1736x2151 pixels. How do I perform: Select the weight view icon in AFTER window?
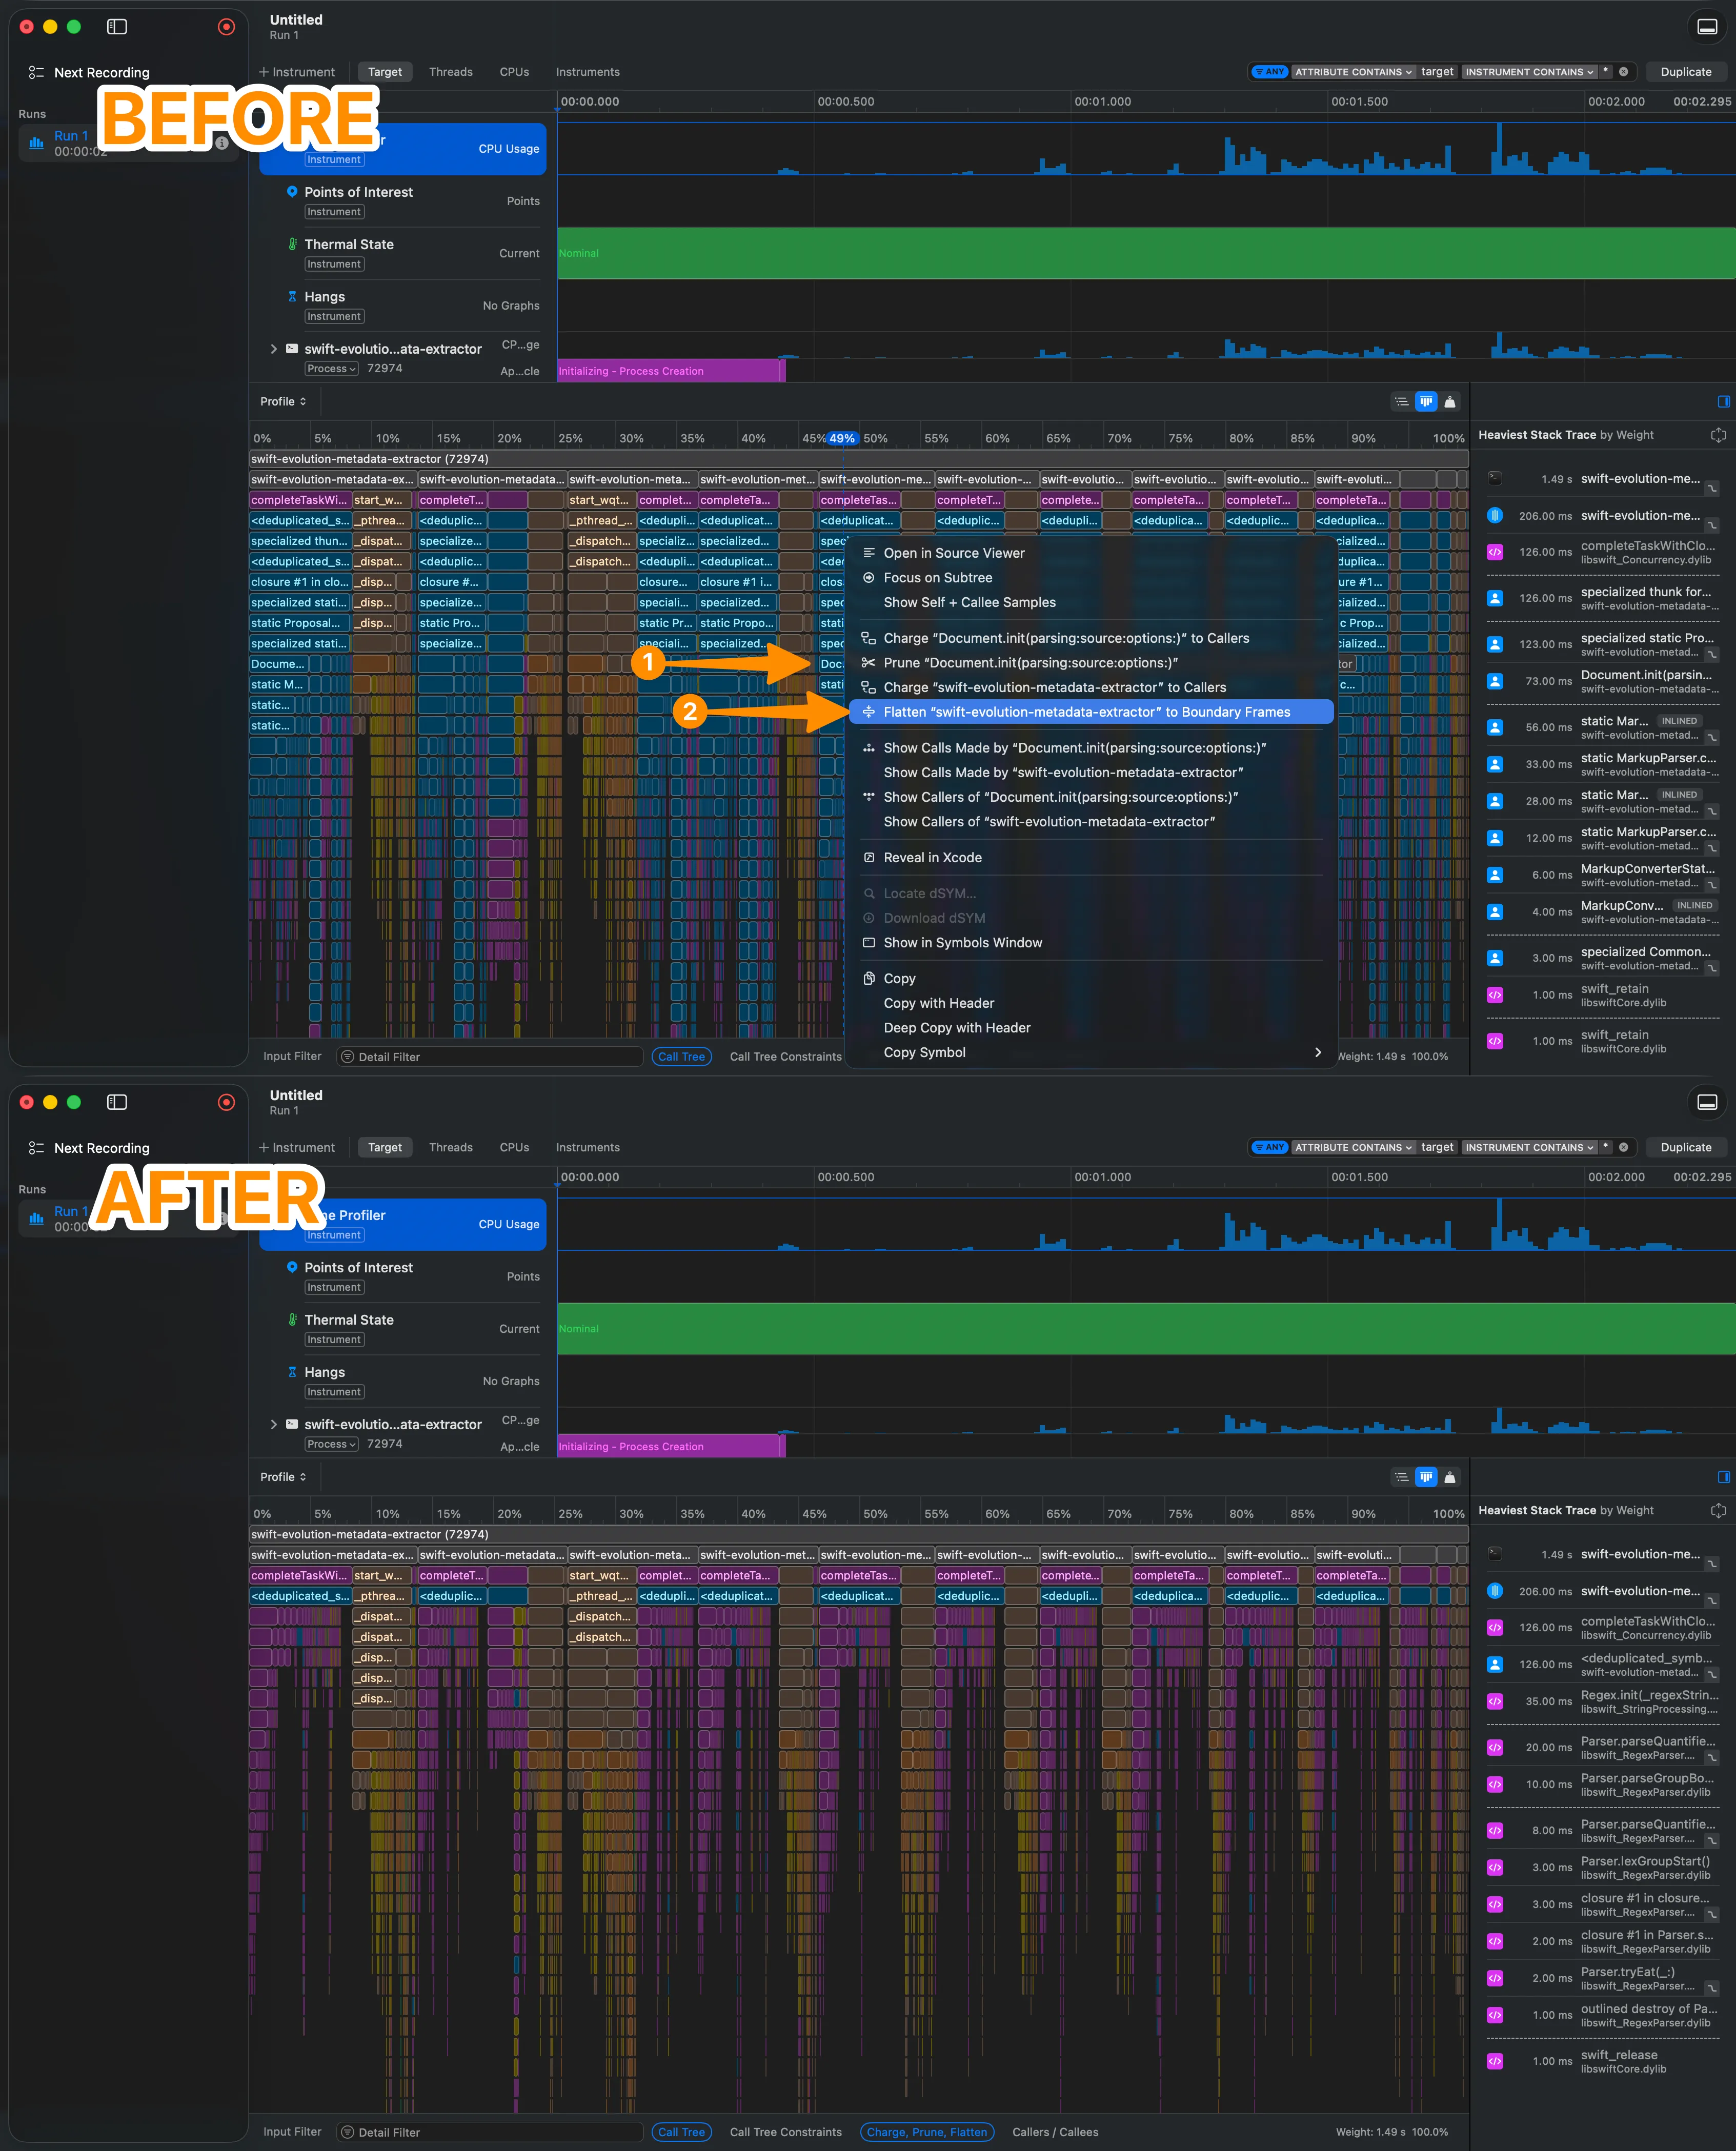(1450, 1477)
